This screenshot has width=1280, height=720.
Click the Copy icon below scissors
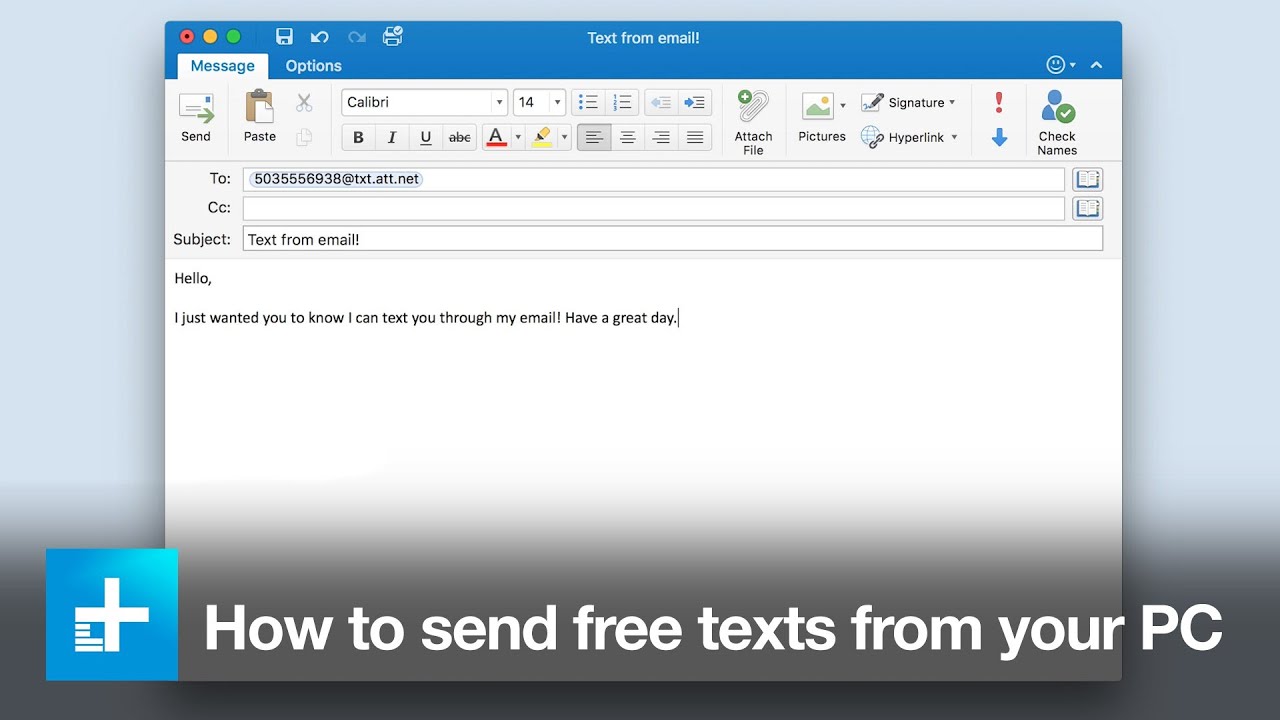[x=304, y=136]
